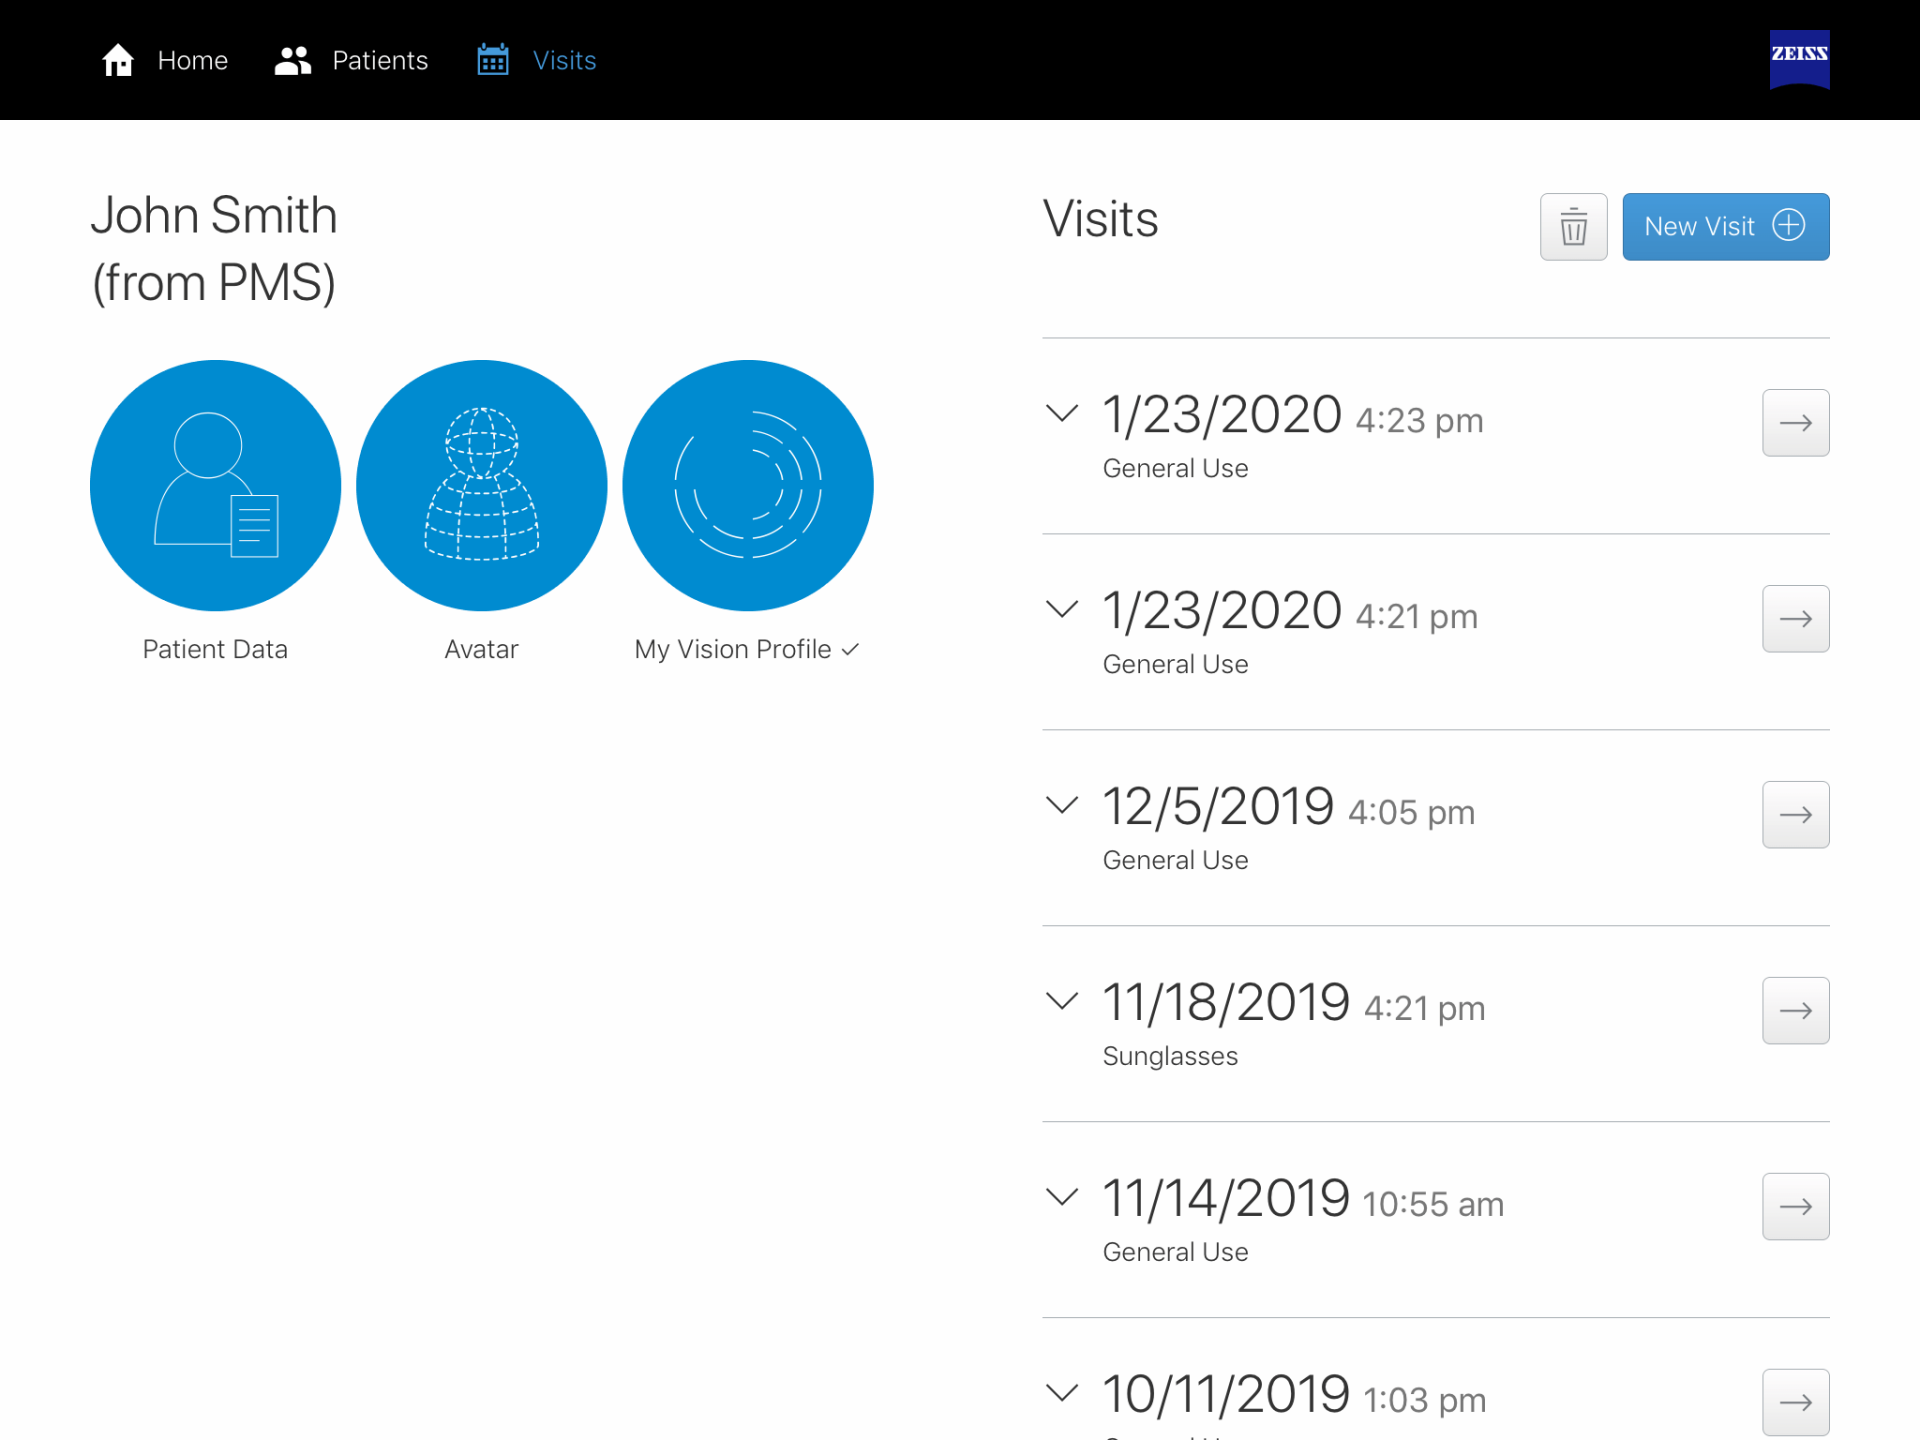Click the ZEISS logo

1799,59
